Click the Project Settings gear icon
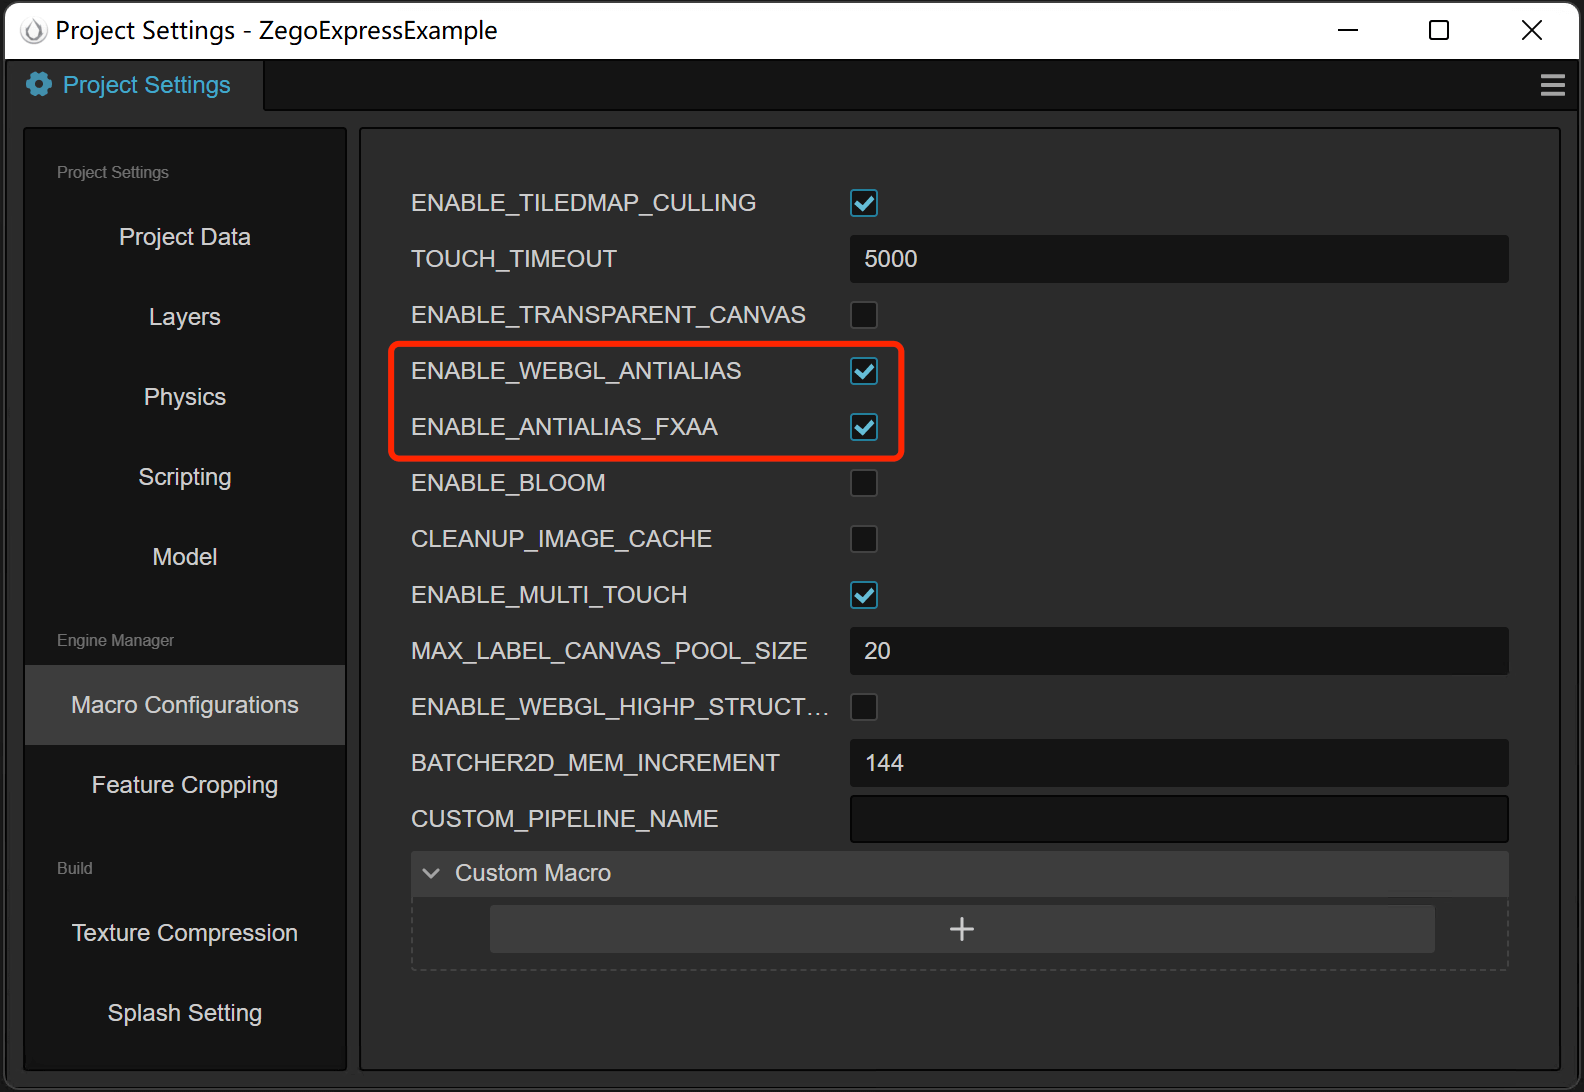 click(39, 85)
